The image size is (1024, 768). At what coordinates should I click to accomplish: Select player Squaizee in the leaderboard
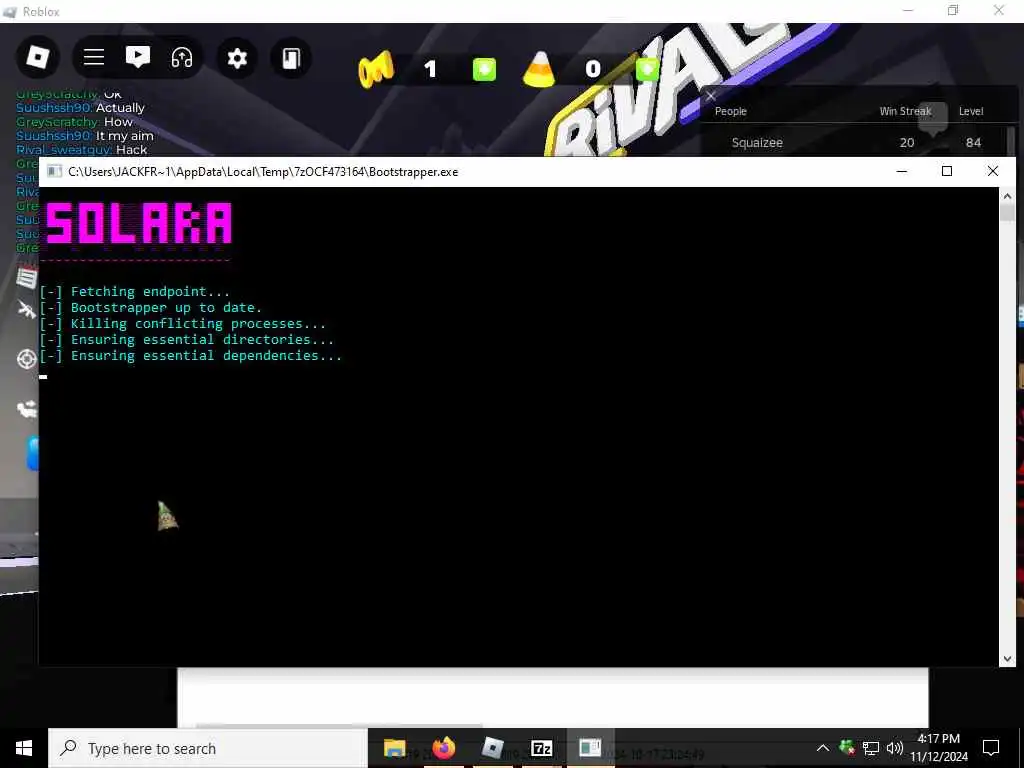(757, 142)
